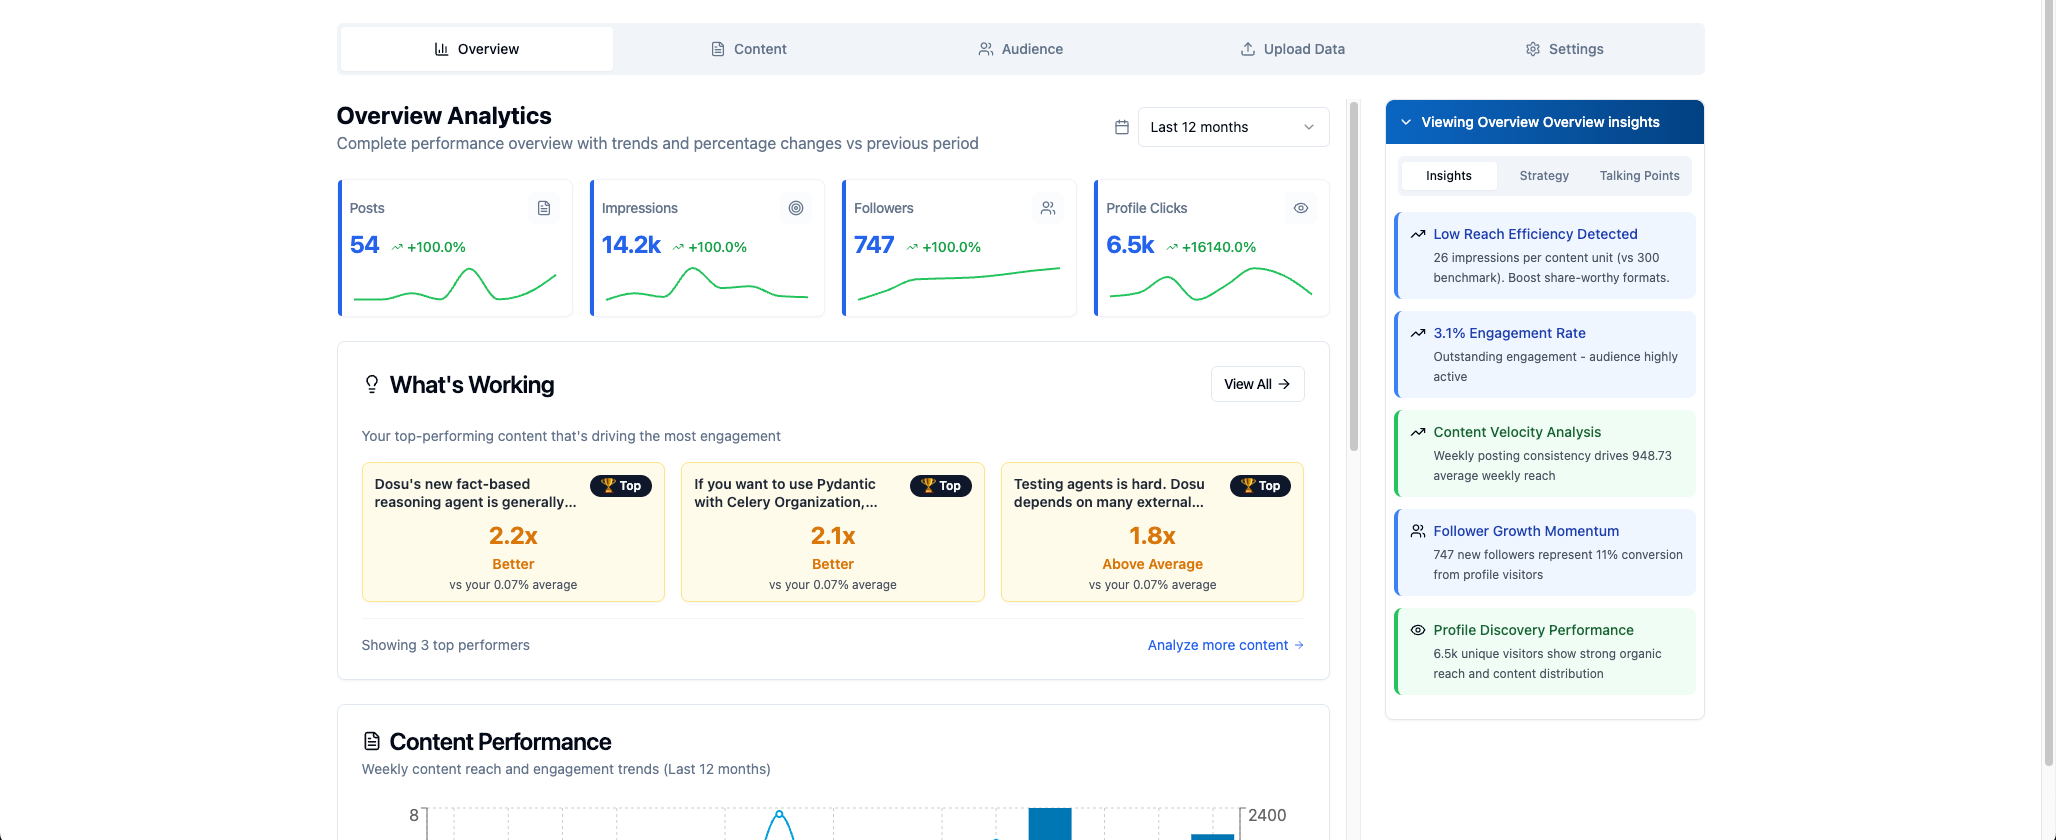This screenshot has height=840, width=2056.
Task: Click the calendar icon by date range
Action: [1122, 127]
